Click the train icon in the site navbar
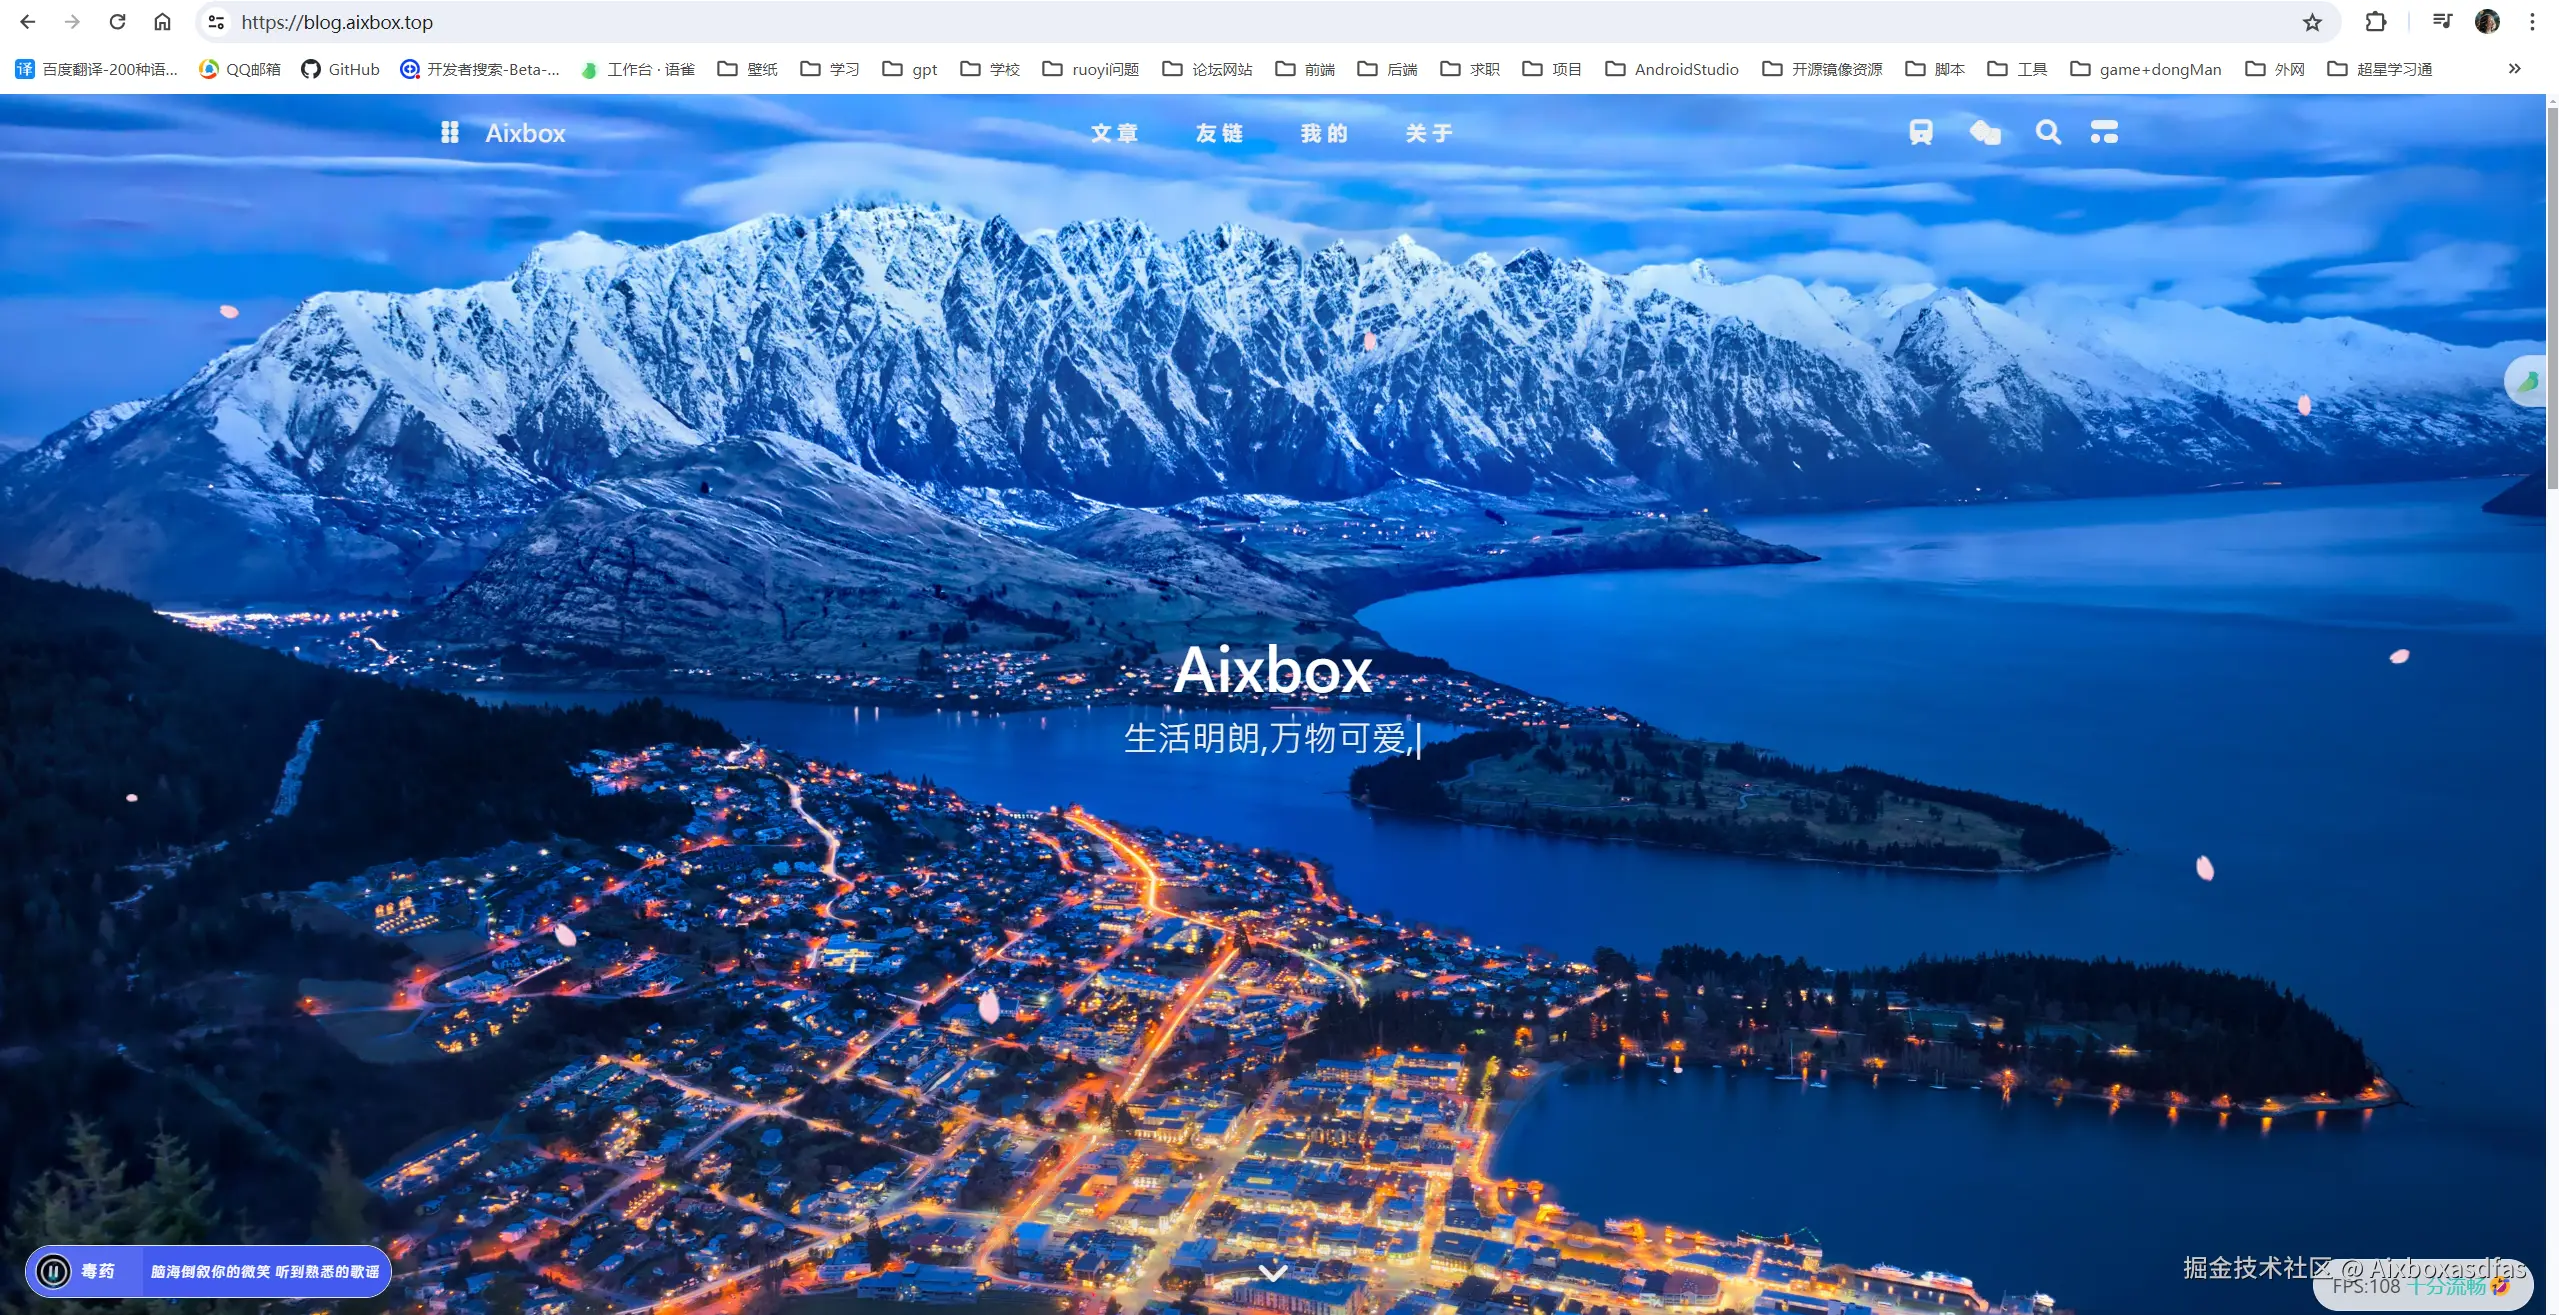 pos(1920,132)
